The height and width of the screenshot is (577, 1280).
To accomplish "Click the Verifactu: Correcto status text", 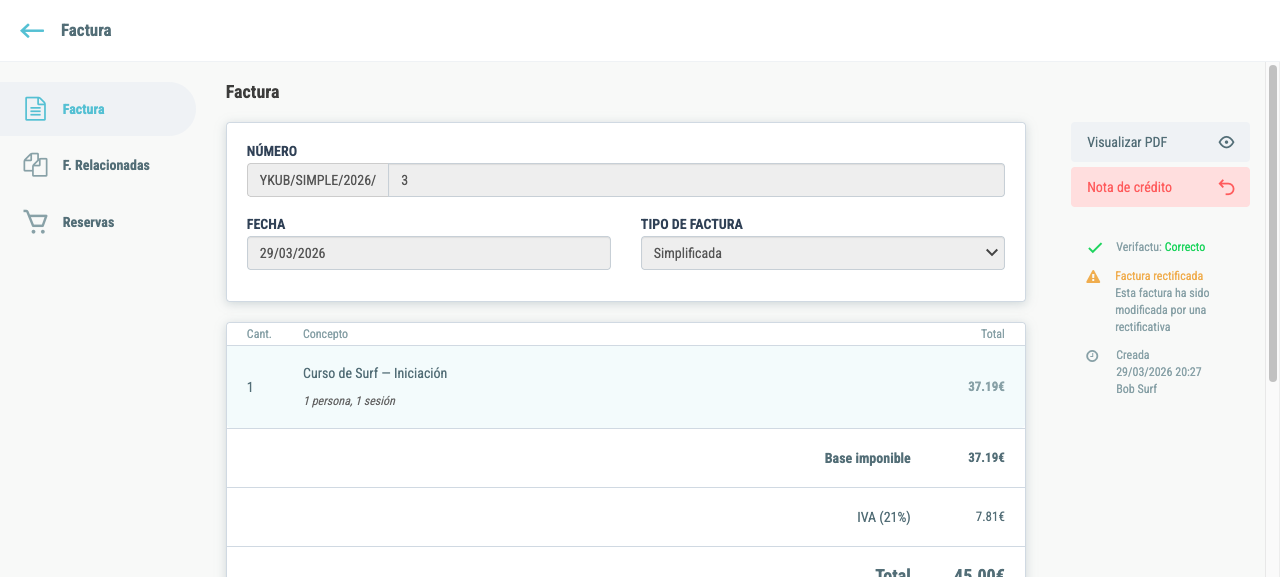I will tap(1160, 247).
